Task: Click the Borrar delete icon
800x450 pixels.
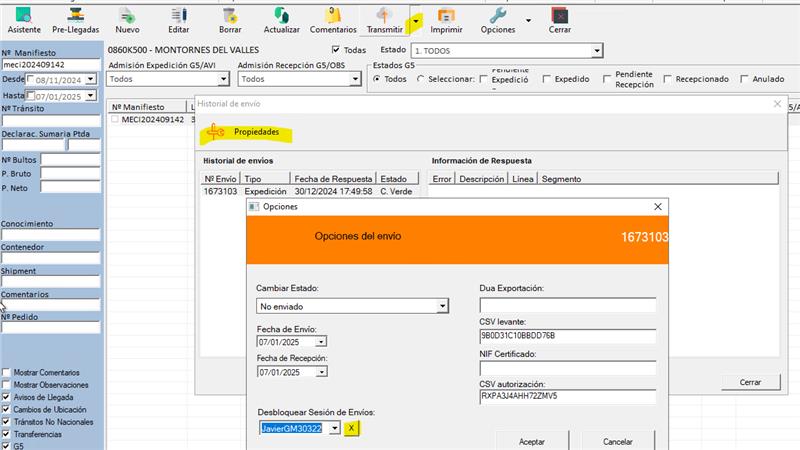Action: (x=230, y=18)
